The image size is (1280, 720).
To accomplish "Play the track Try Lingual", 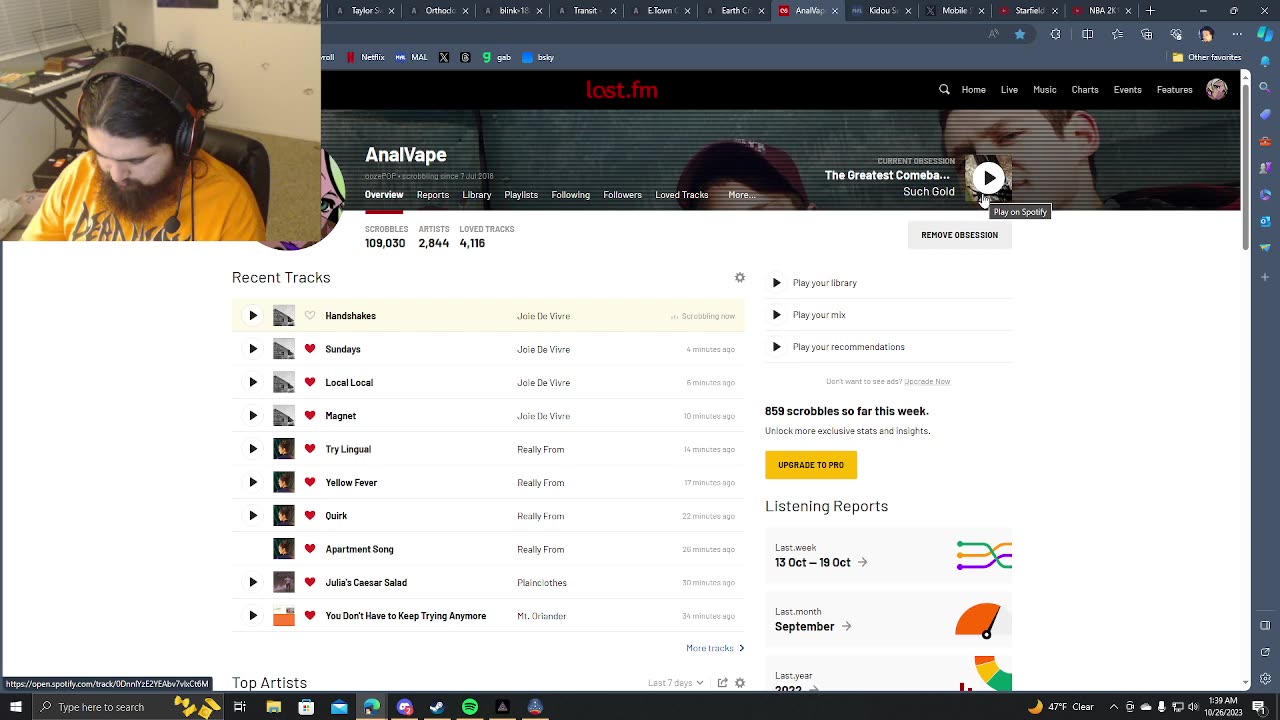I will (x=253, y=449).
